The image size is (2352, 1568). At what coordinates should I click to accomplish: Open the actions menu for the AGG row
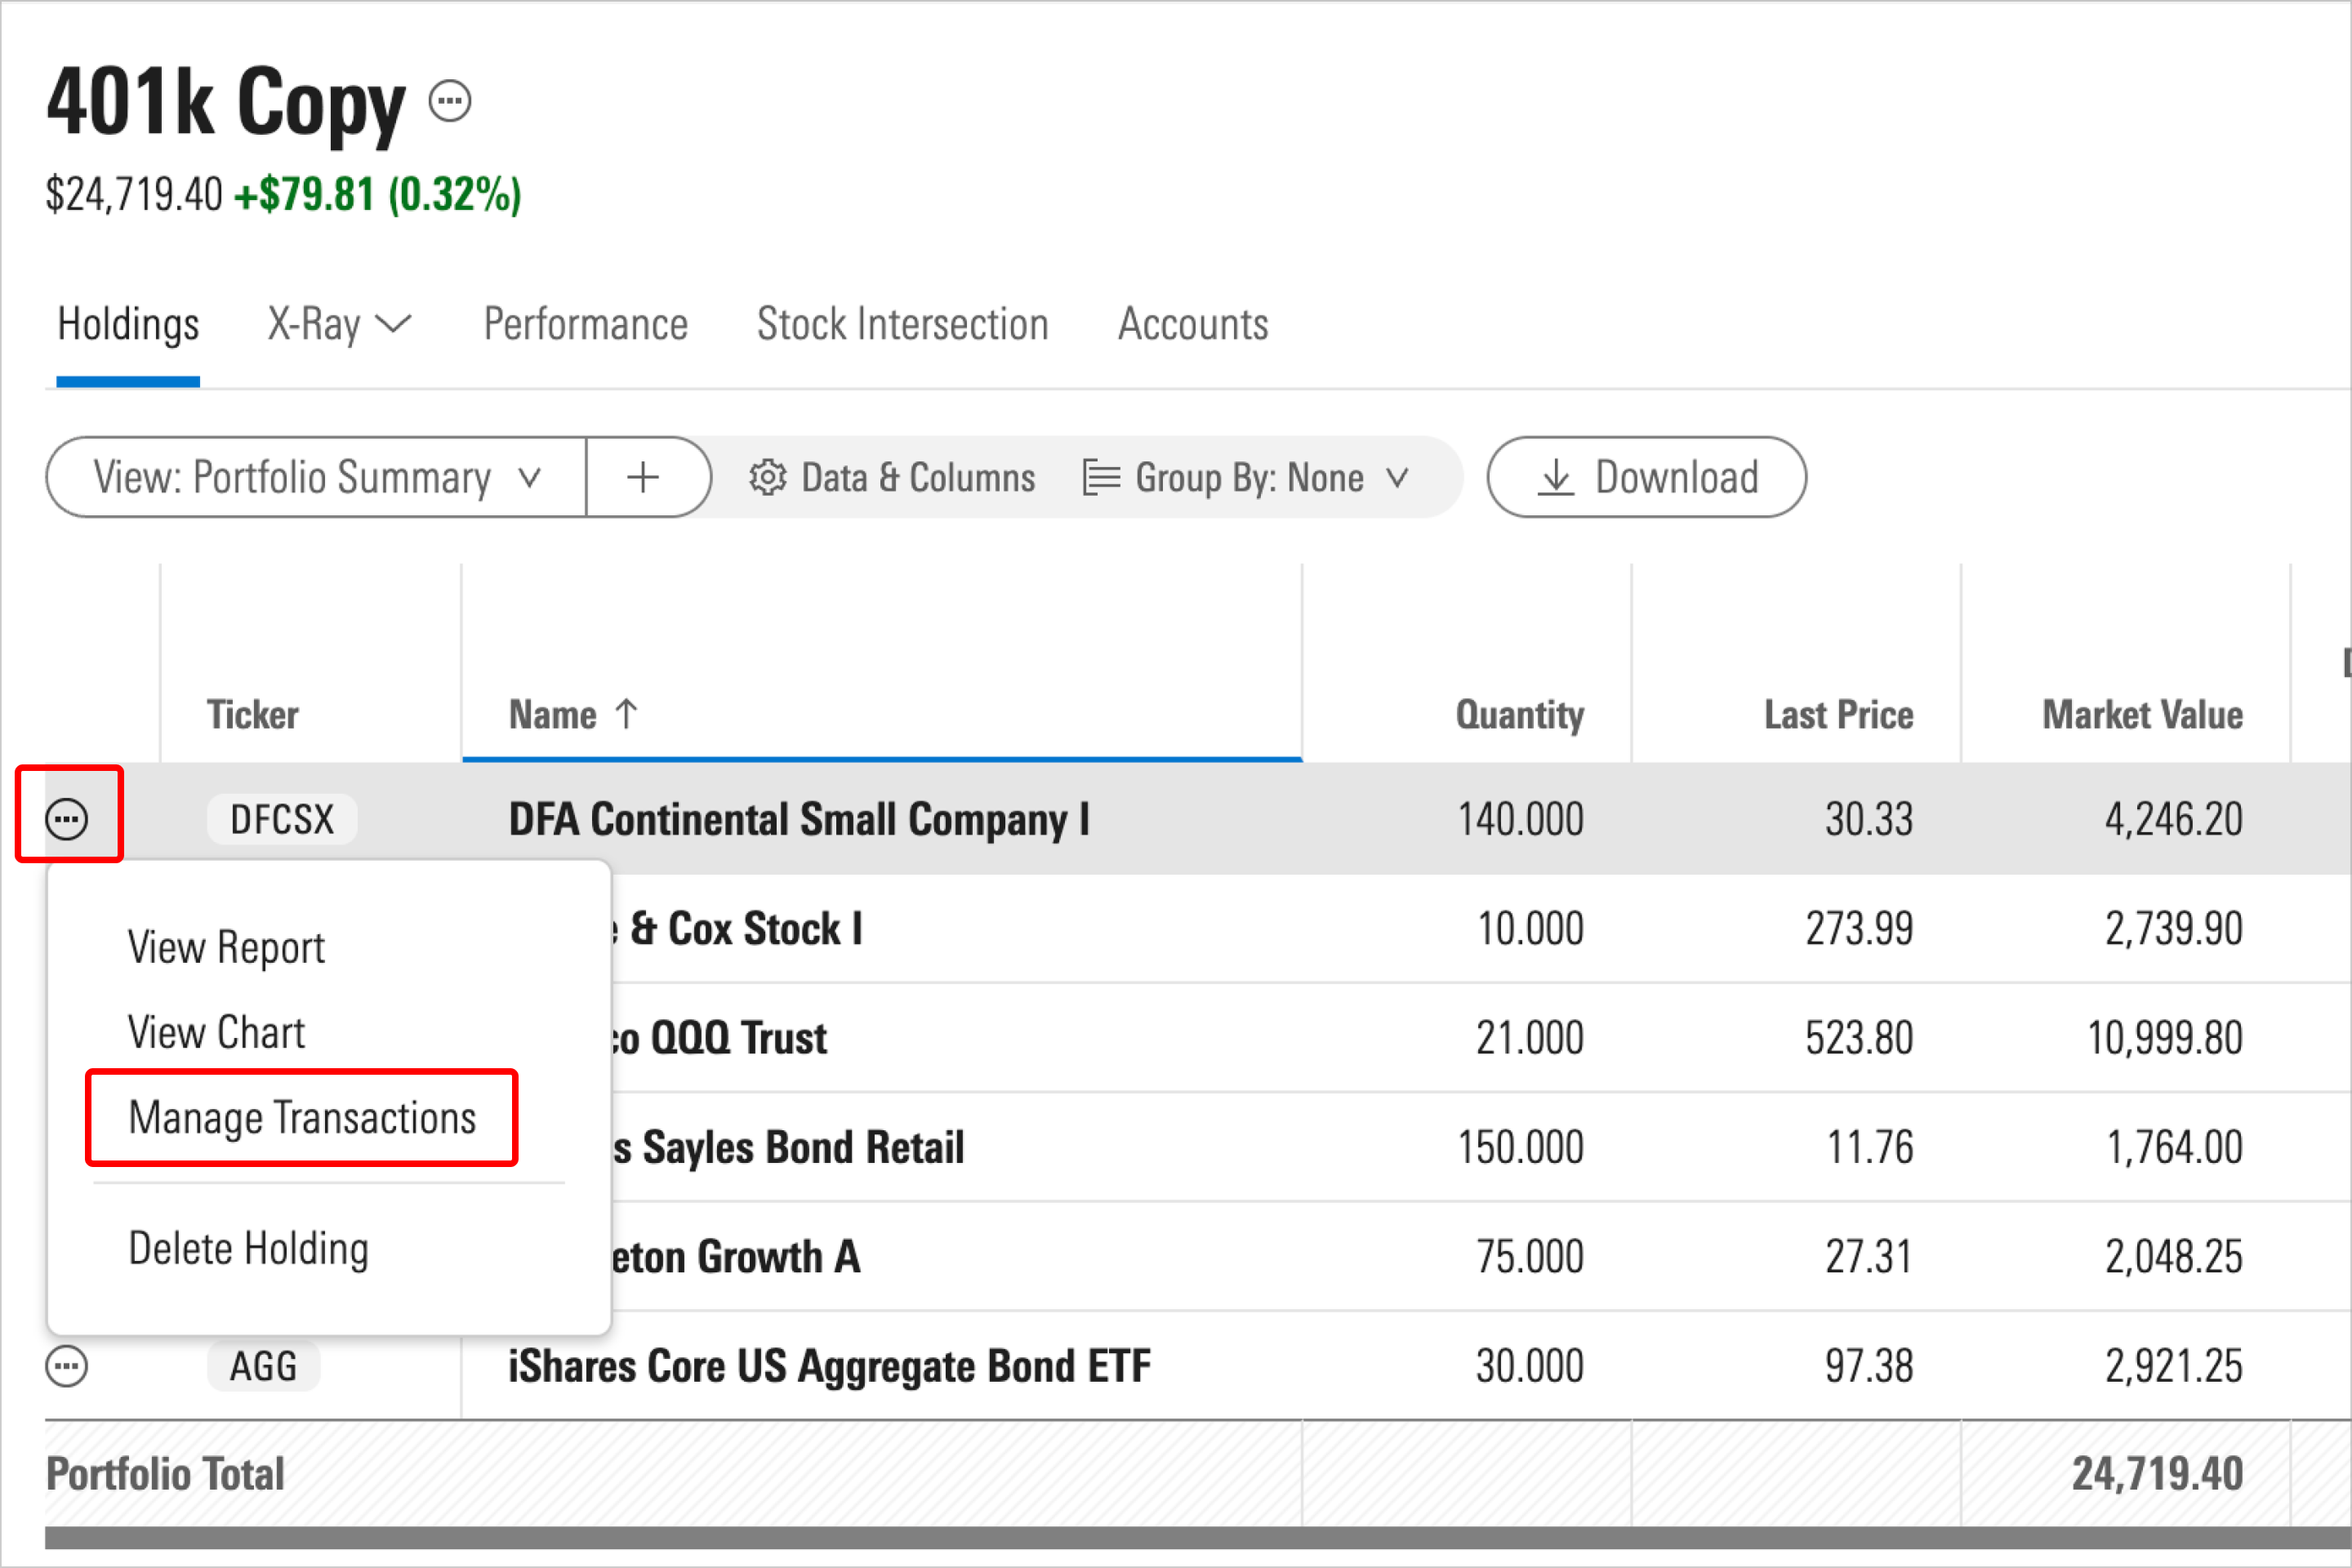[68, 1365]
